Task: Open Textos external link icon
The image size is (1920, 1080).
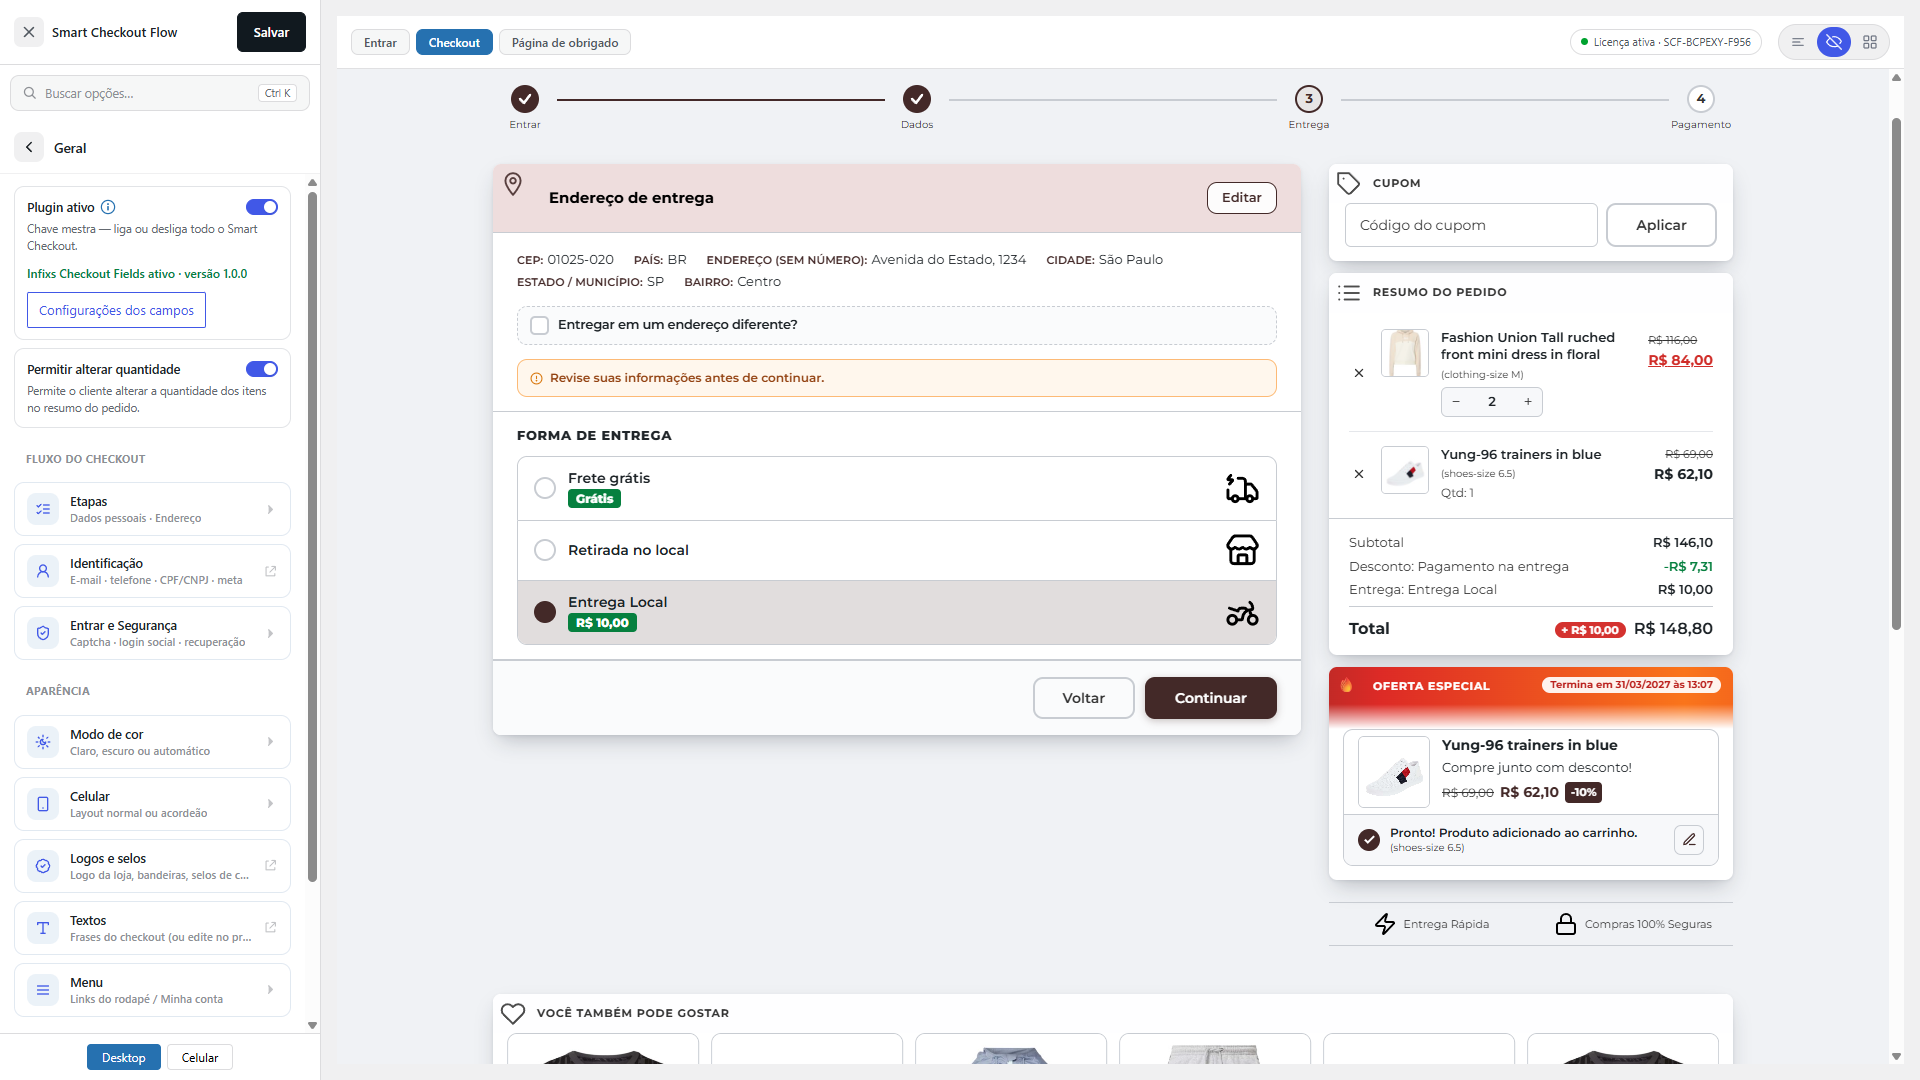Action: pos(270,927)
